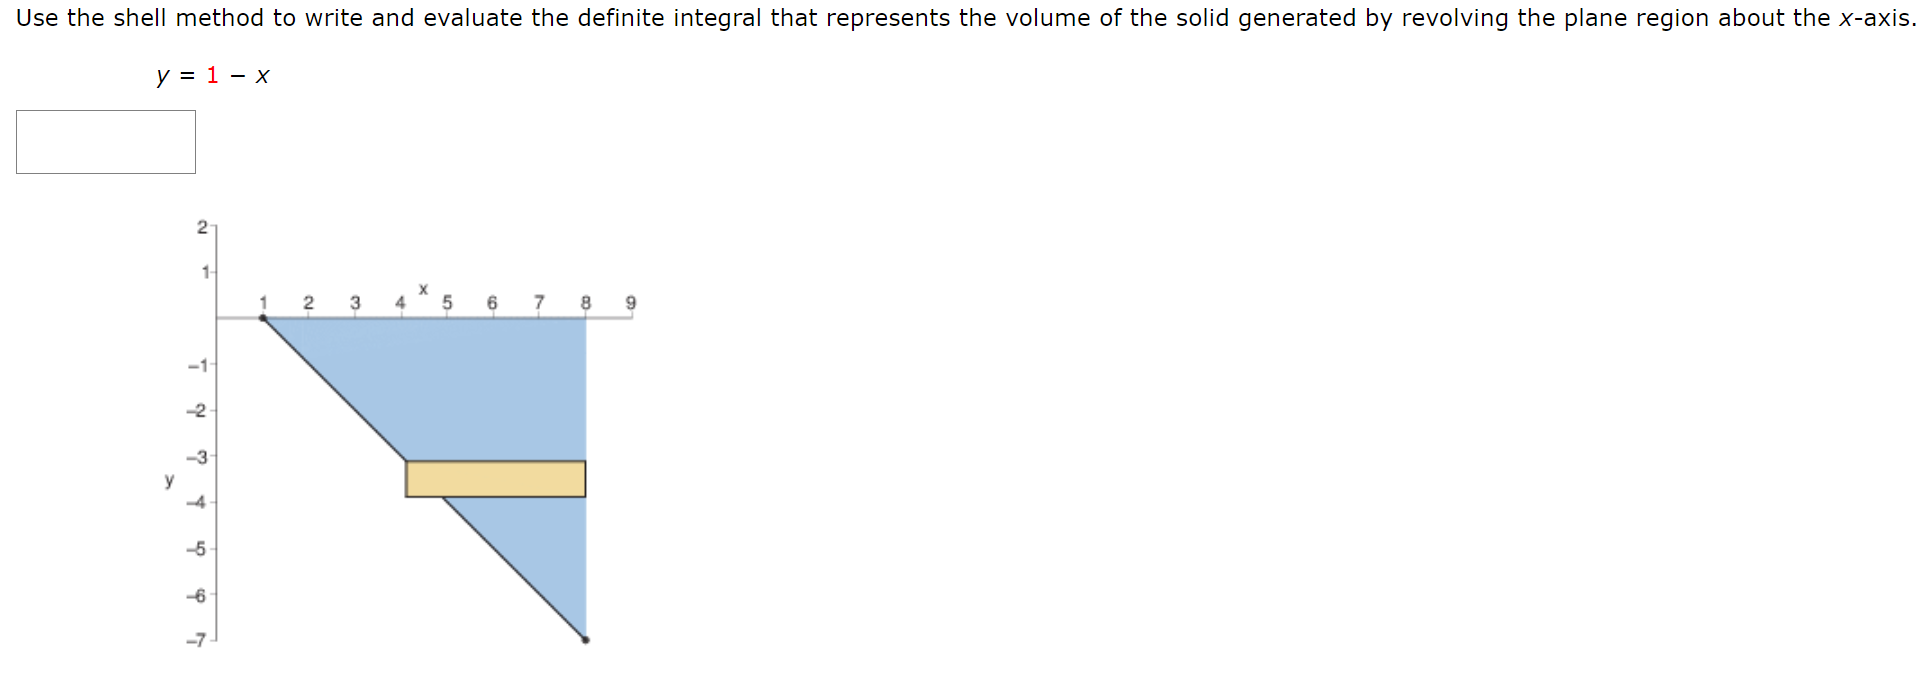This screenshot has width=1931, height=678.
Task: Click the yellow representative rectangle in the graph
Action: [494, 478]
